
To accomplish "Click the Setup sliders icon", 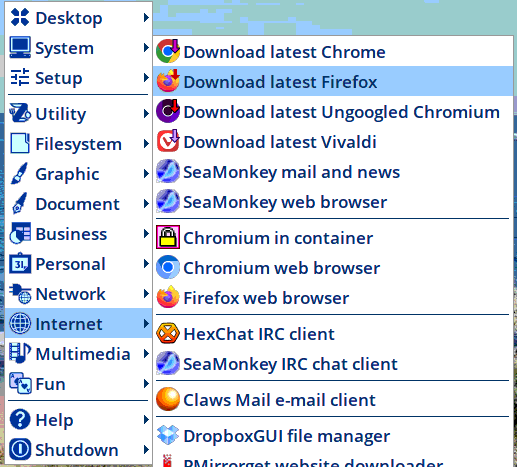I will 20,77.
